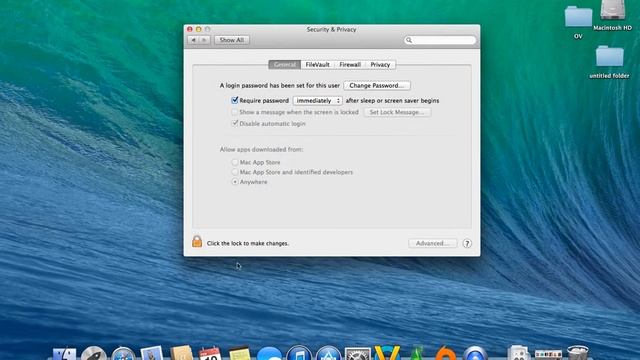The image size is (640, 360).
Task: Open Messages from the dock
Action: (269, 353)
